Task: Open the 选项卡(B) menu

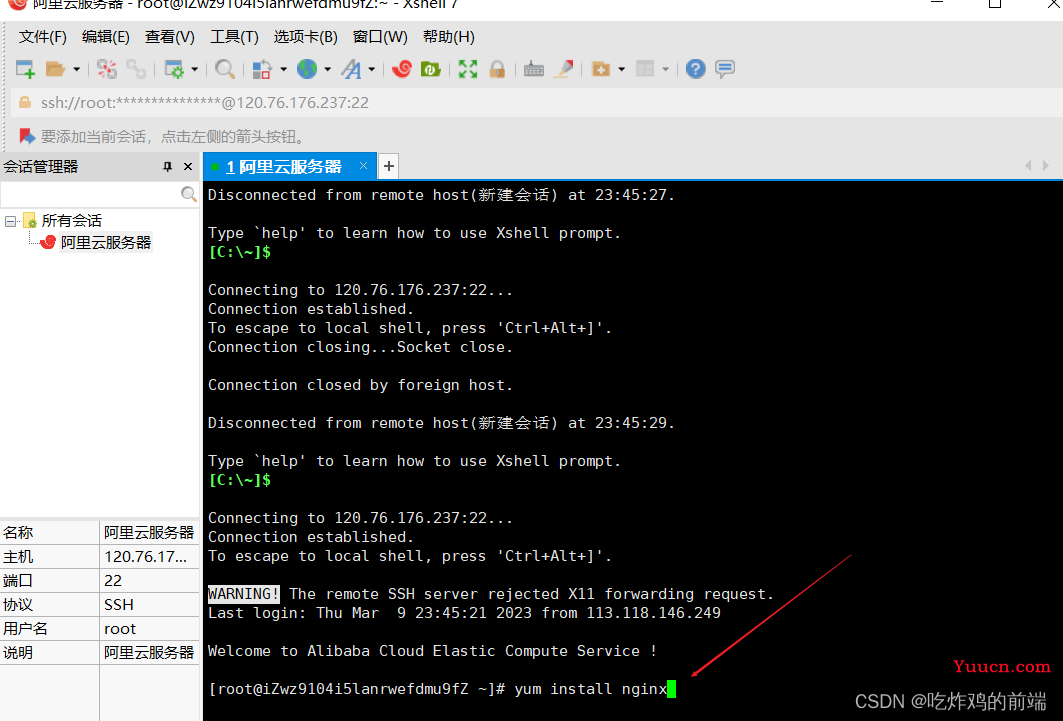Action: tap(306, 37)
